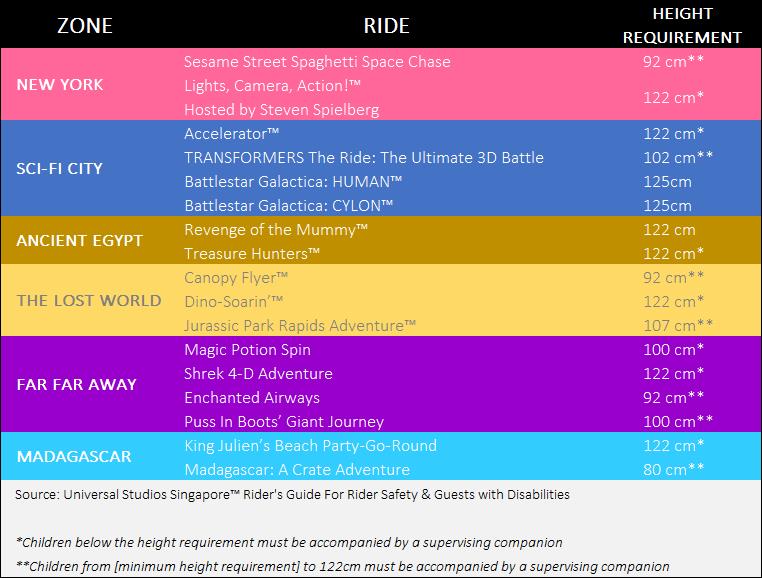Click Jurassic Park Rapids Adventure ride
Viewport: 762px width, 578px height.
click(300, 326)
